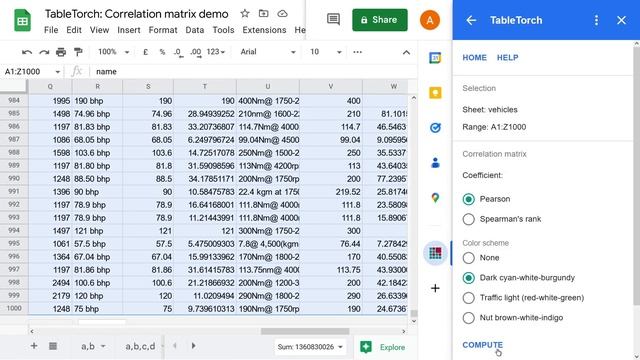Select the Paint format tool
Screen dimensions: 640x360
pos(78,52)
